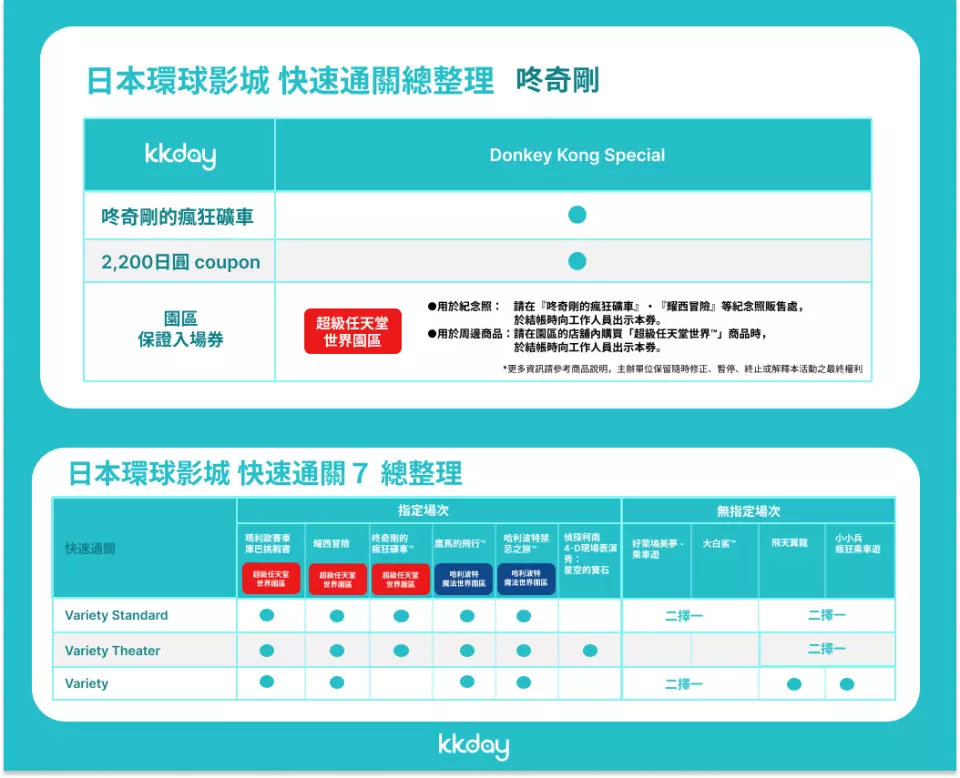Viewport: 960px width, 778px height.
Task: Click the red 超級任天堂世界園區 badge in the top table
Action: coord(353,332)
